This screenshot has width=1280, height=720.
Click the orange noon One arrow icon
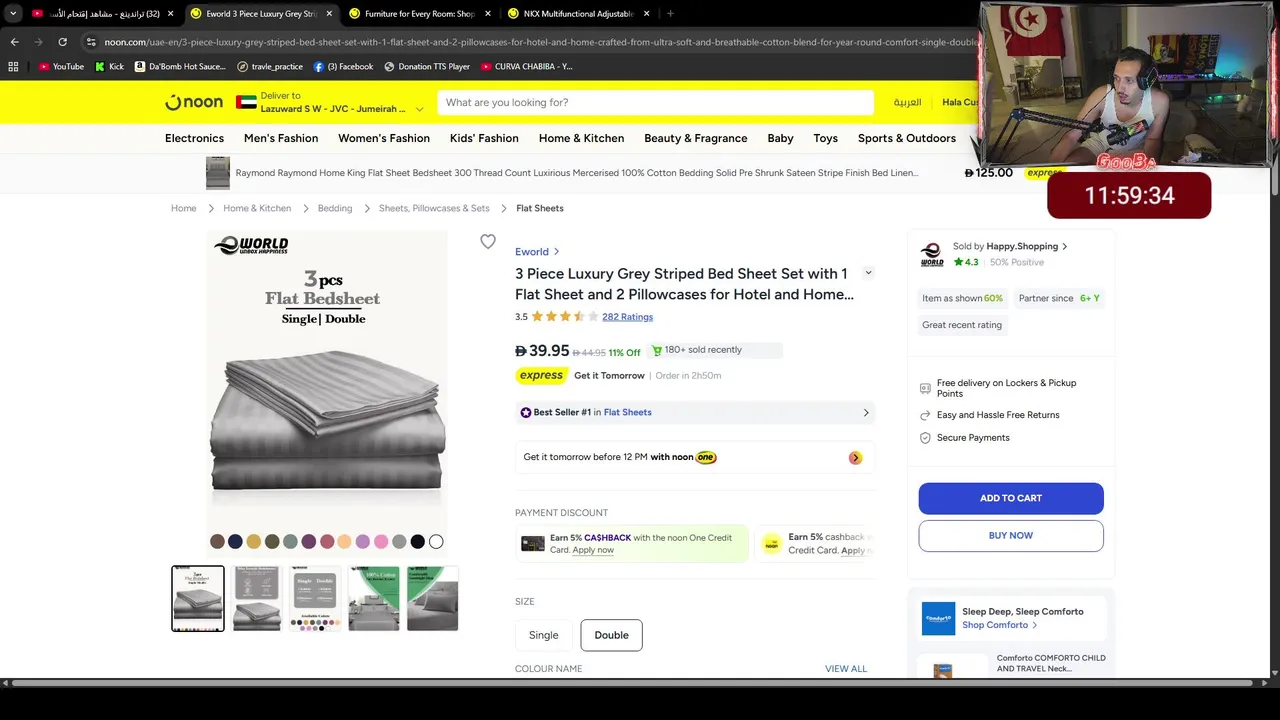point(855,458)
